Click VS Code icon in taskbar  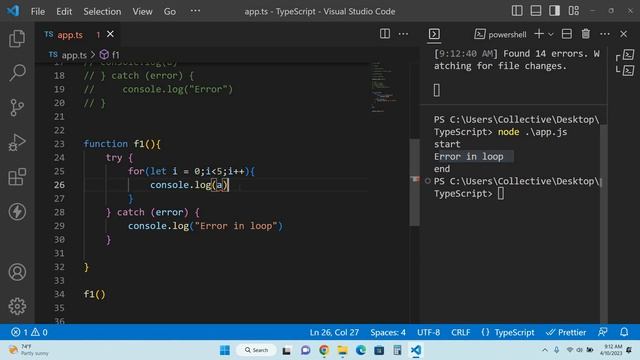coord(416,350)
